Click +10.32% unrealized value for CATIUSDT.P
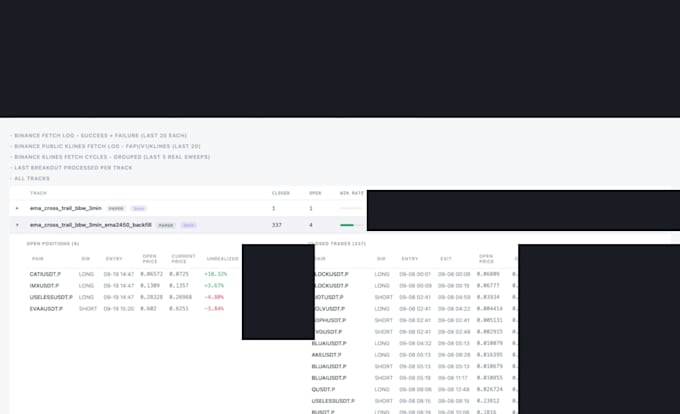This screenshot has height=414, width=680. [216, 274]
